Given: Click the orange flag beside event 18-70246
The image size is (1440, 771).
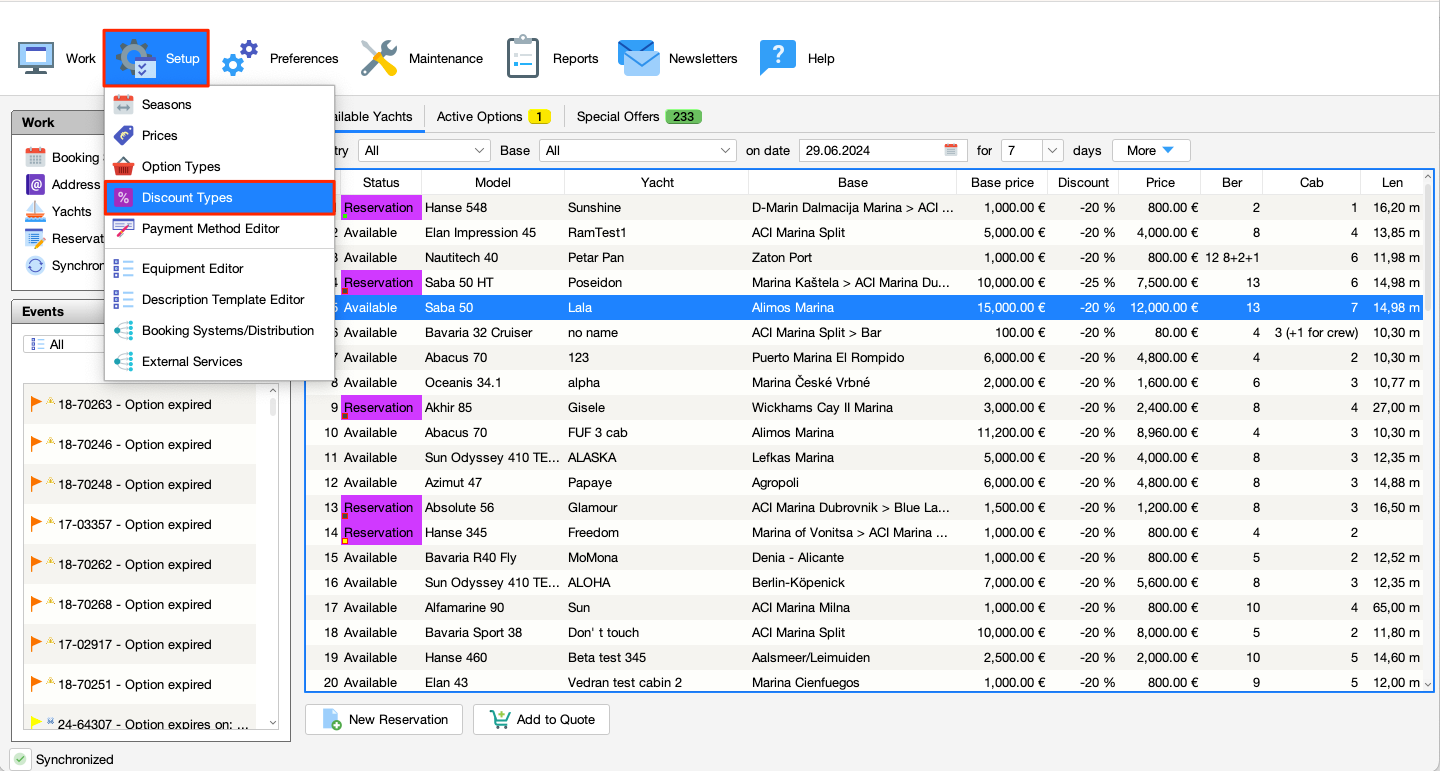Looking at the screenshot, I should point(36,444).
